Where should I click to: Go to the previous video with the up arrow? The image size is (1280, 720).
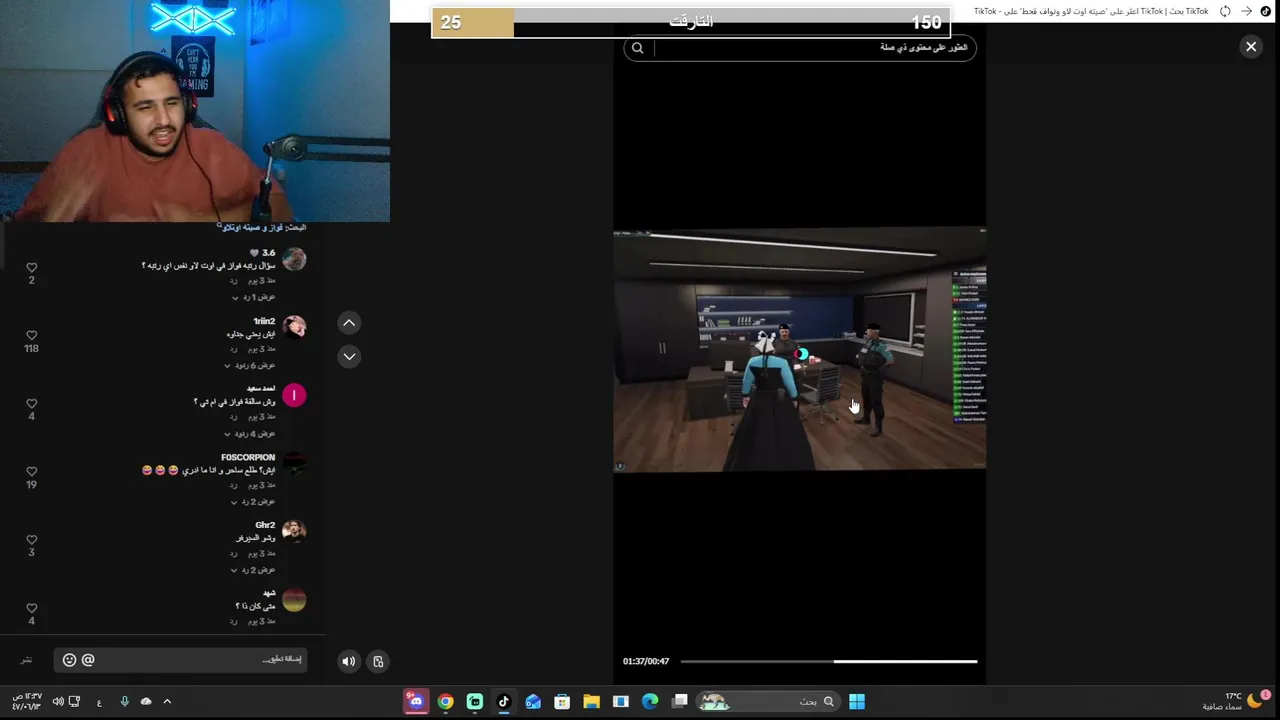(x=349, y=323)
